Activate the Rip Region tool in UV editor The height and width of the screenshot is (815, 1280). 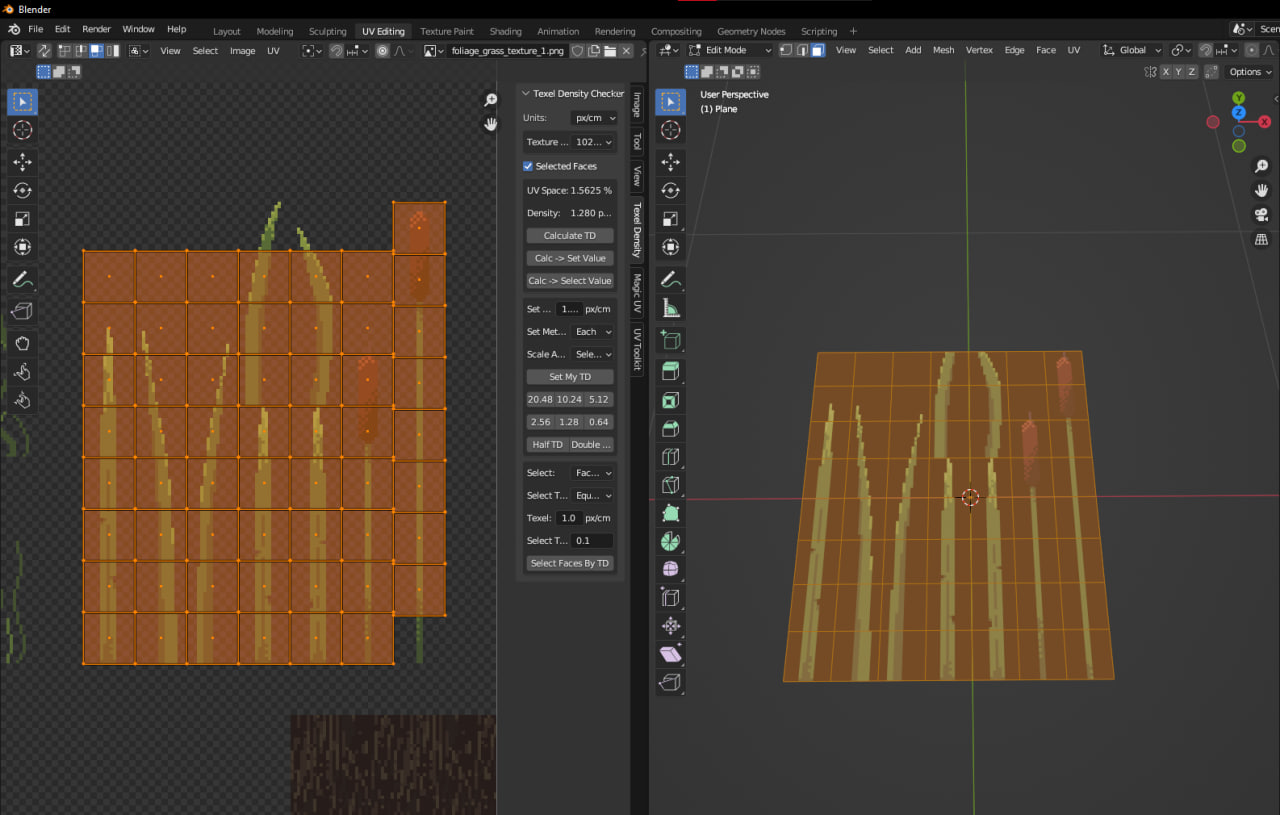pos(22,311)
